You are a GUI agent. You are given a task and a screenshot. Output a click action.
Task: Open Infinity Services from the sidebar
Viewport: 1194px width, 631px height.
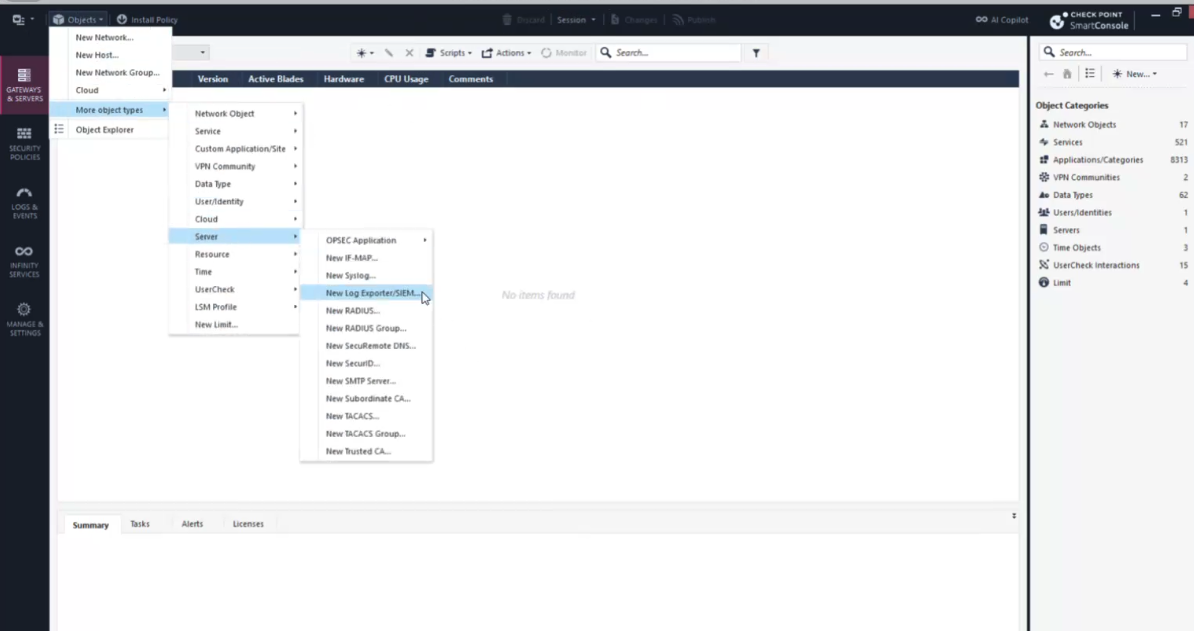[24, 261]
